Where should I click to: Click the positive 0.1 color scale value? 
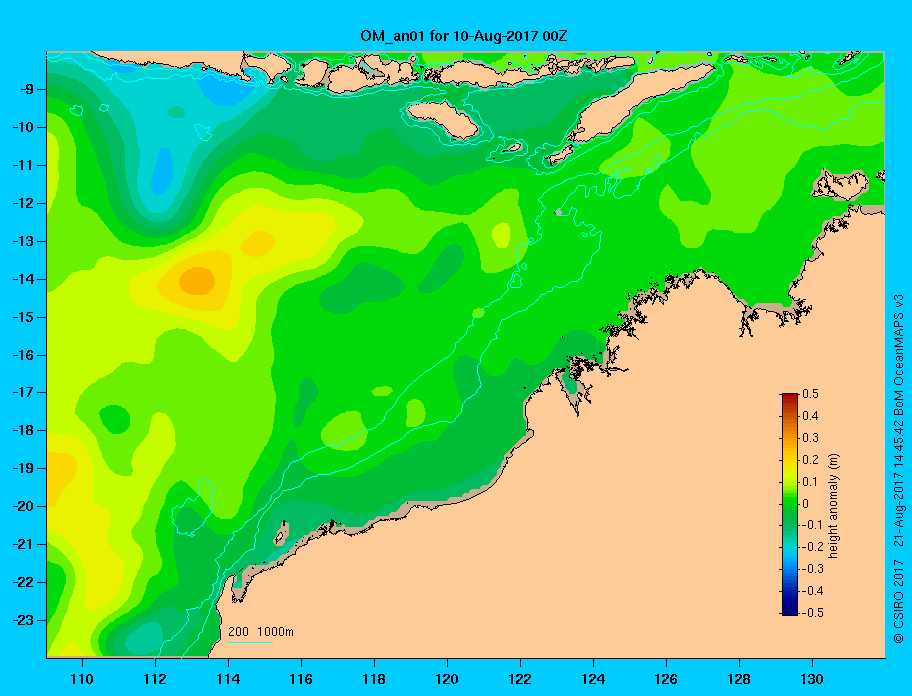click(x=811, y=482)
